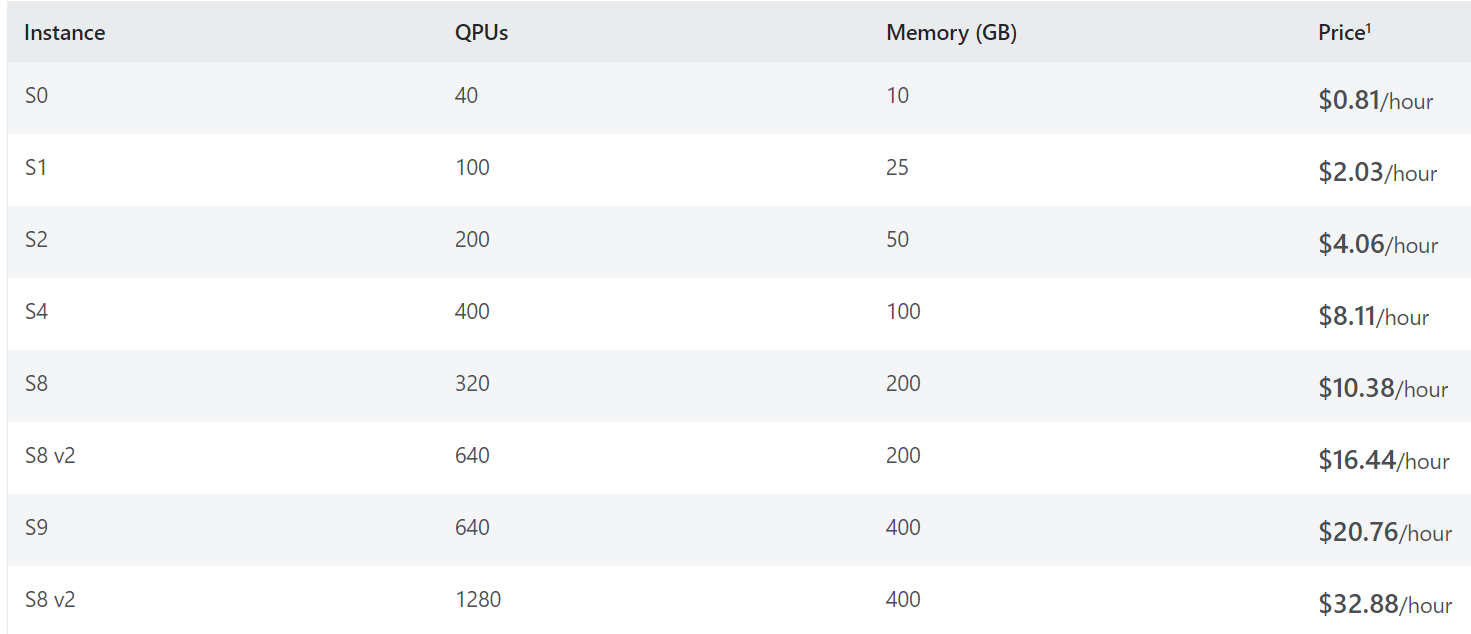
Task: Select the S0 instance name
Action: pyautogui.click(x=36, y=96)
